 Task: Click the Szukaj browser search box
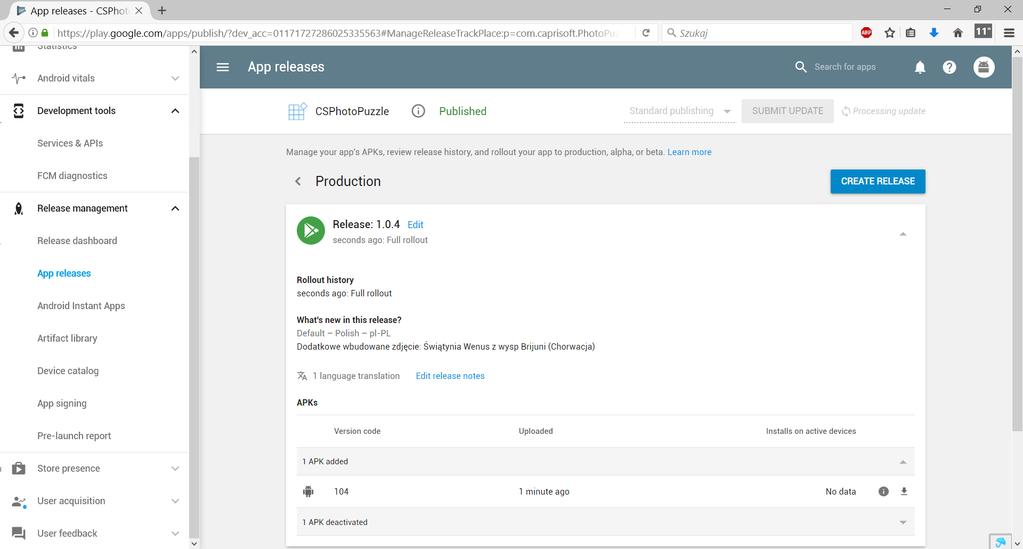click(x=757, y=33)
